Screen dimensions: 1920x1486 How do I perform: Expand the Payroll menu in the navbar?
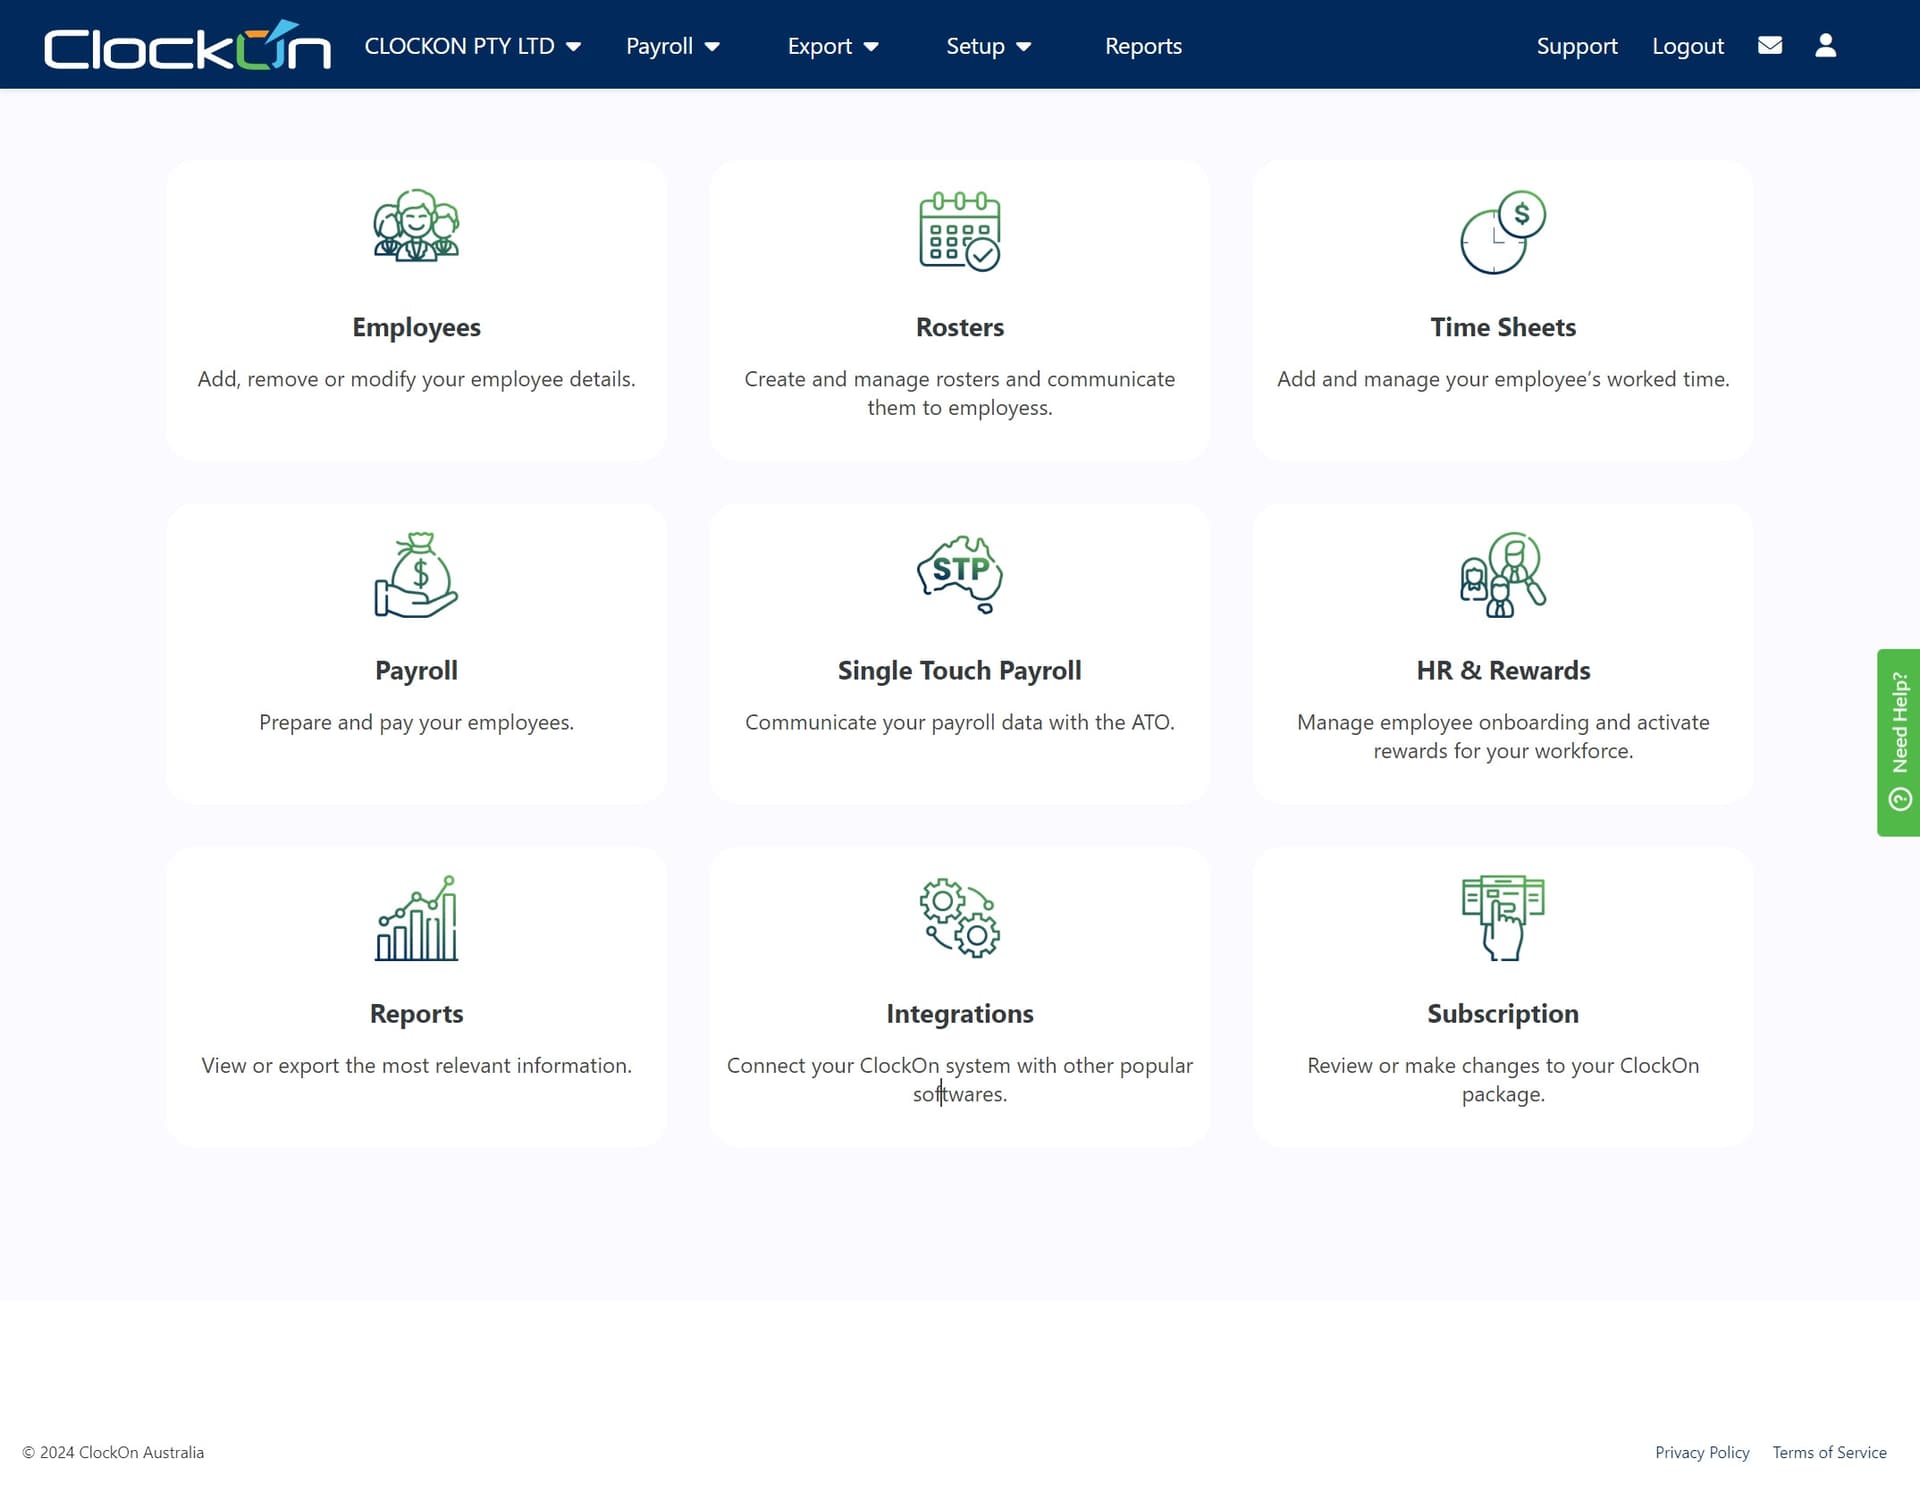click(673, 46)
